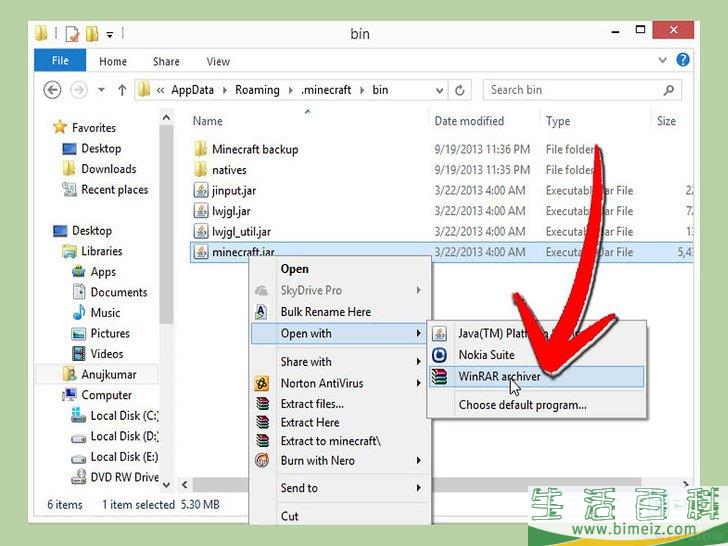Screen dimensions: 728x546
Task: Choose Bulk Rename Here menu entry
Action: click(x=325, y=312)
